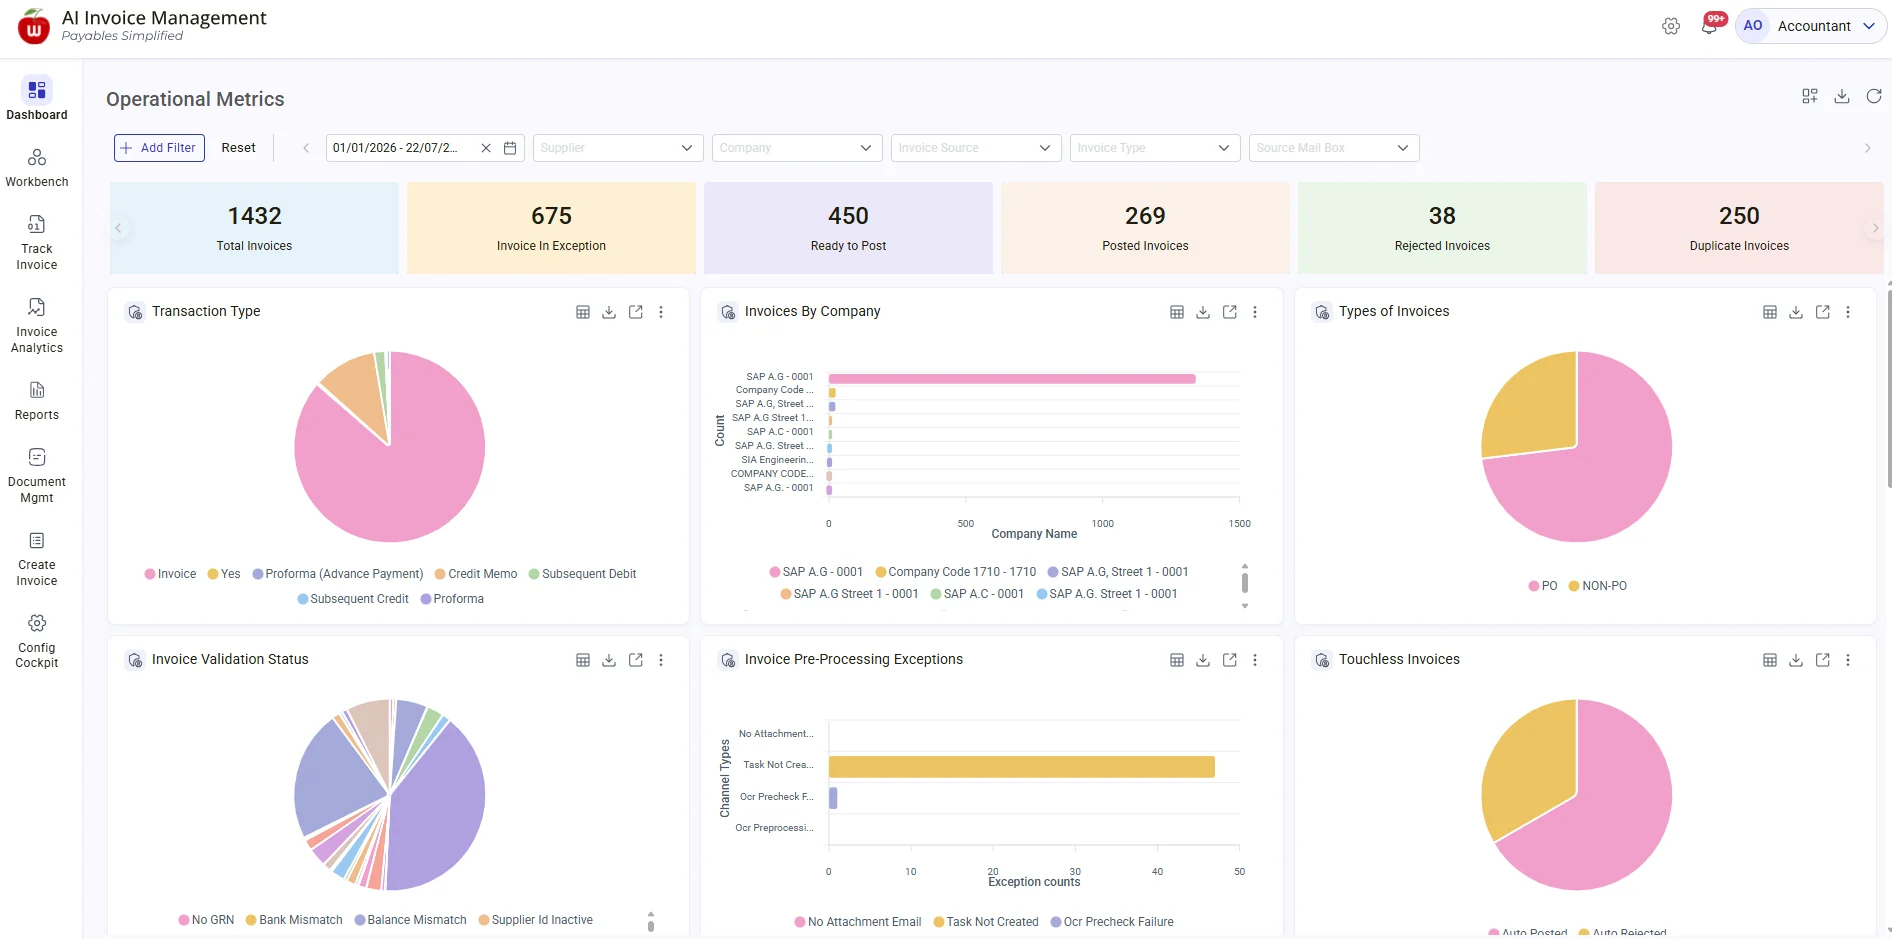
Task: Expand the Invoice Type filter dropdown
Action: [1155, 148]
